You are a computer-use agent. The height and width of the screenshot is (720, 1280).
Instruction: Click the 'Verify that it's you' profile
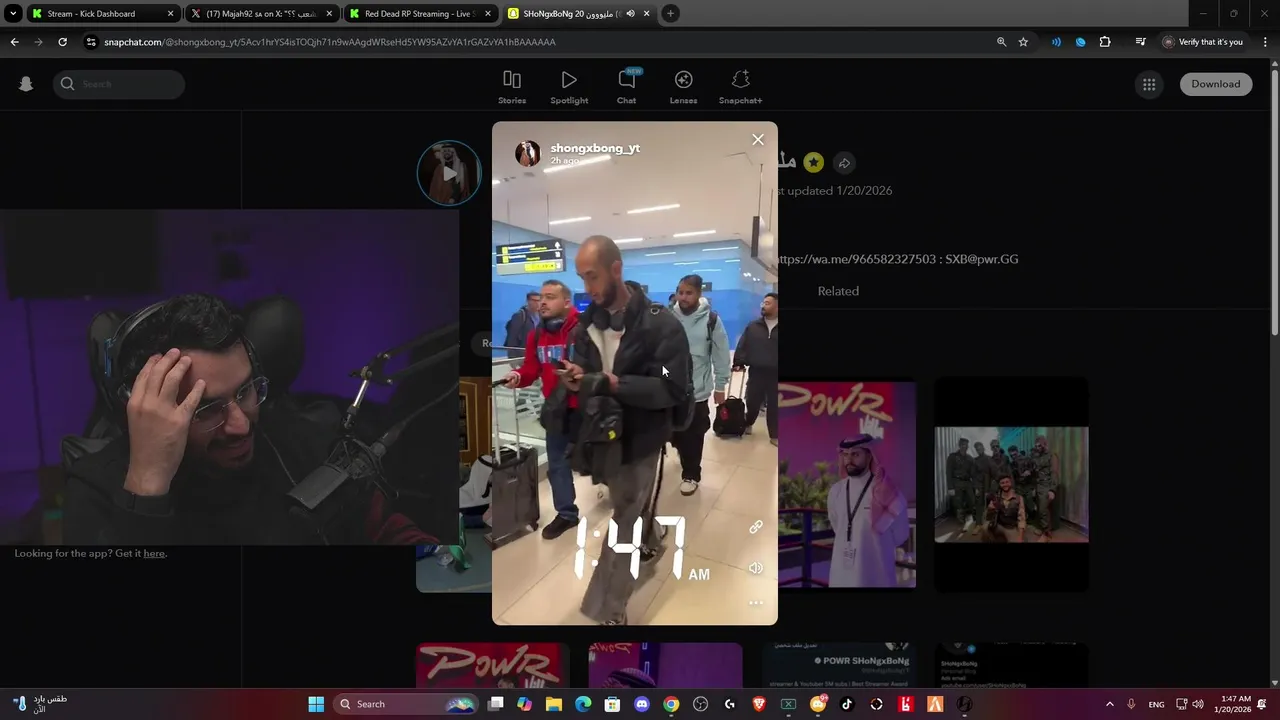click(x=1203, y=42)
